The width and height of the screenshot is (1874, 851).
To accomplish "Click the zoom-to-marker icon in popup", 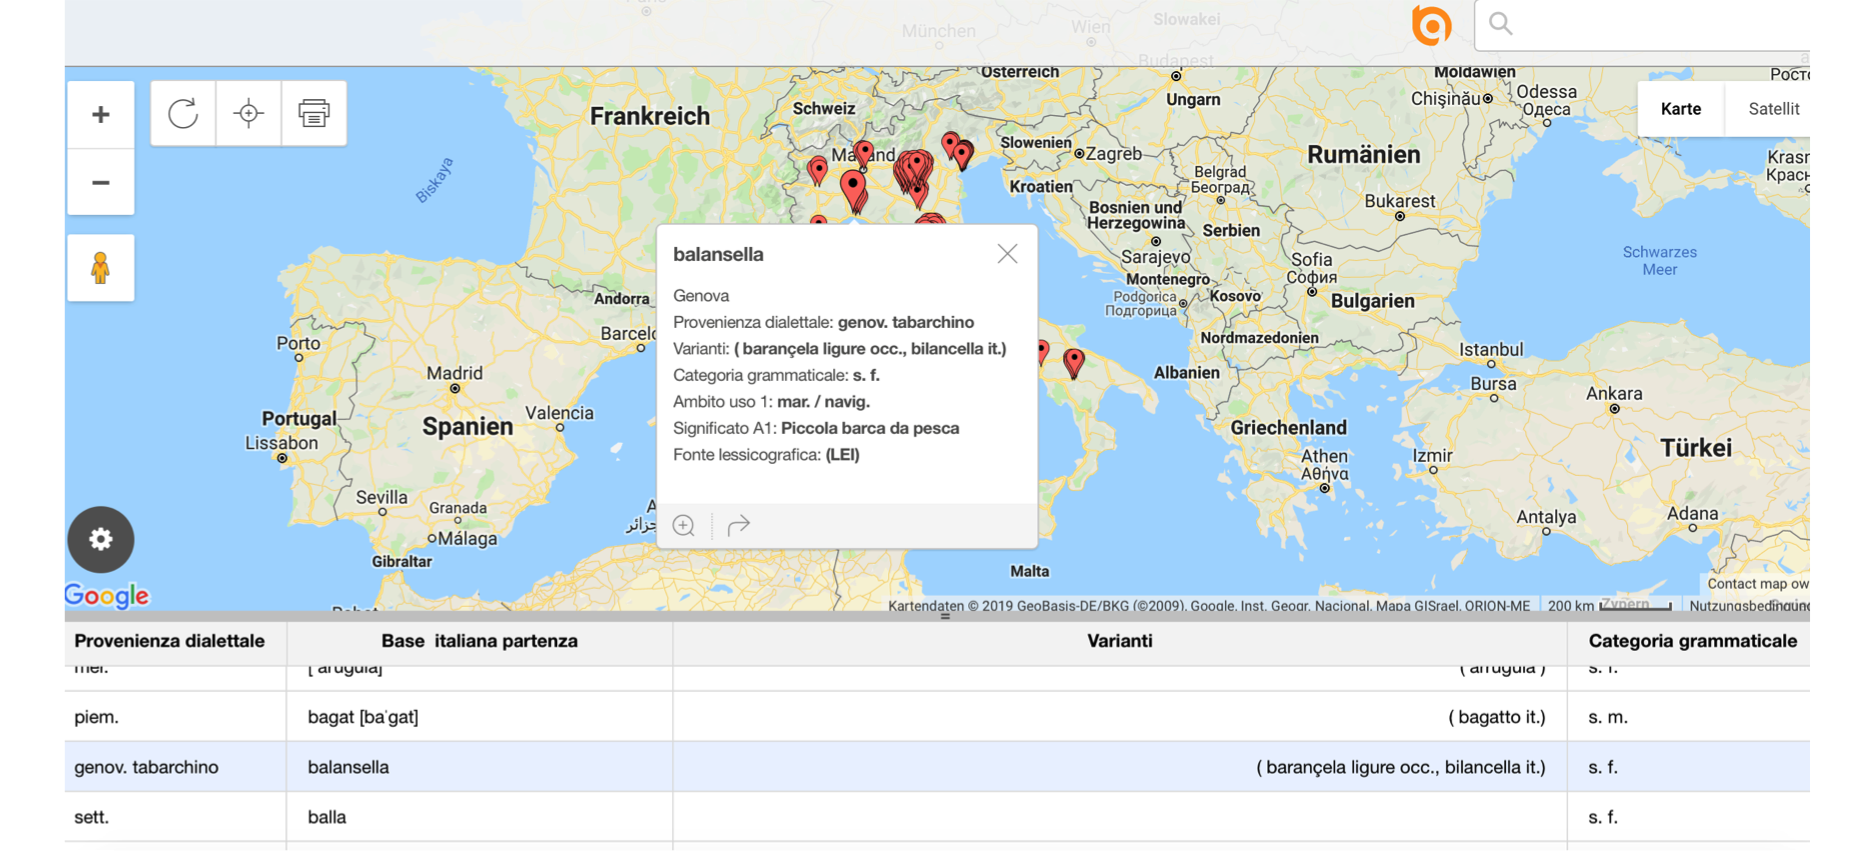I will [684, 525].
